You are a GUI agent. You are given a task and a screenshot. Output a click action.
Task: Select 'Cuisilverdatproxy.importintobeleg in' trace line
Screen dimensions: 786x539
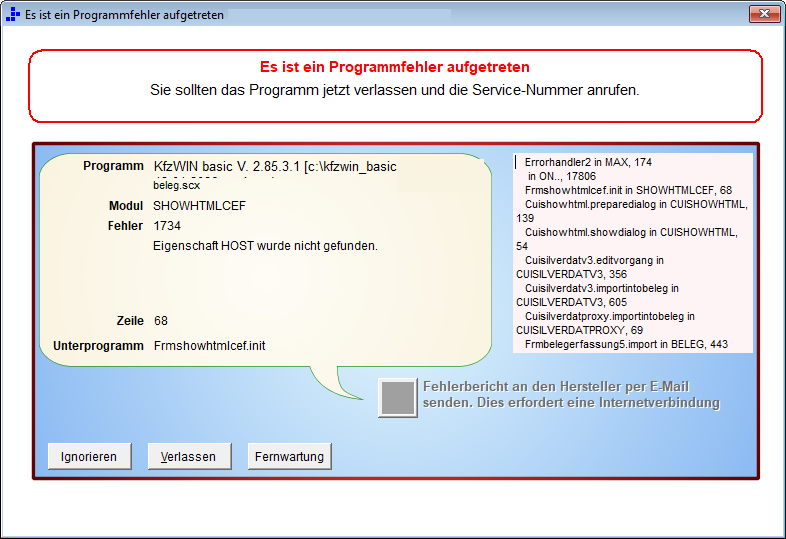coord(610,316)
